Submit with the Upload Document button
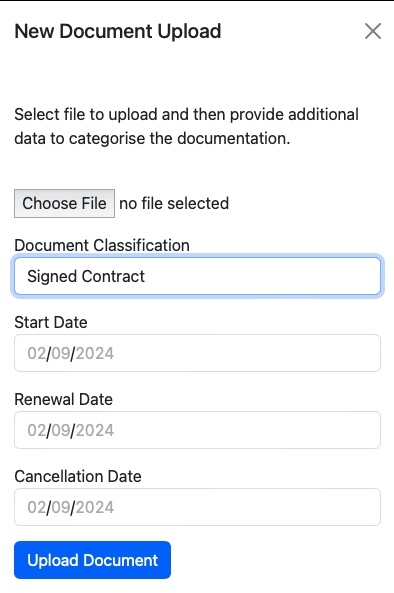The image size is (394, 593). [93, 560]
